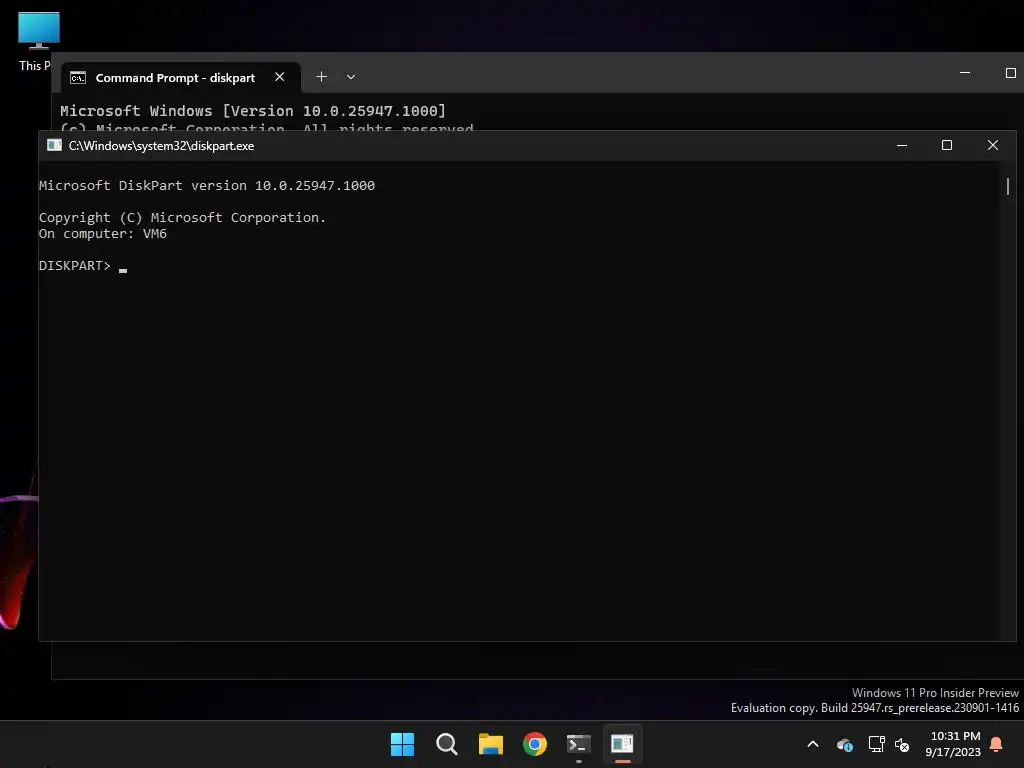Viewport: 1024px width, 768px height.
Task: Switch to Terminal taskbar icon
Action: coord(579,744)
